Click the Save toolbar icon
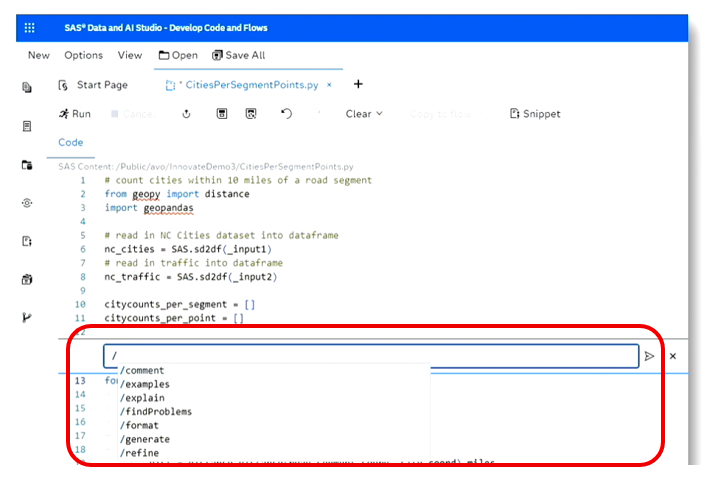The height and width of the screenshot is (486, 712). [222, 114]
